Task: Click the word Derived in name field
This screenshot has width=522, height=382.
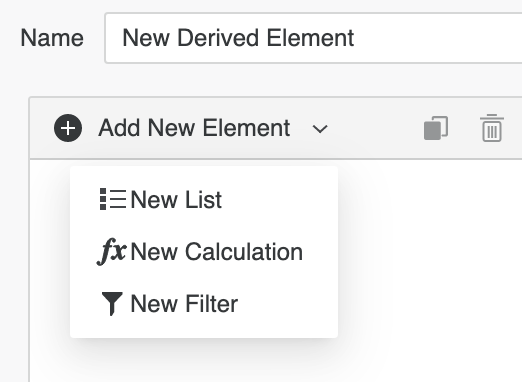Action: tap(218, 38)
